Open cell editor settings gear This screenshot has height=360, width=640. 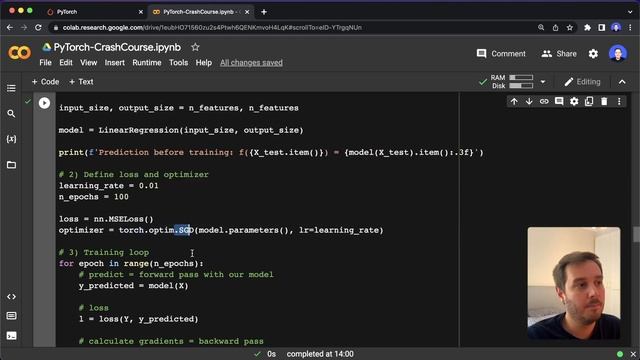[x=574, y=102]
